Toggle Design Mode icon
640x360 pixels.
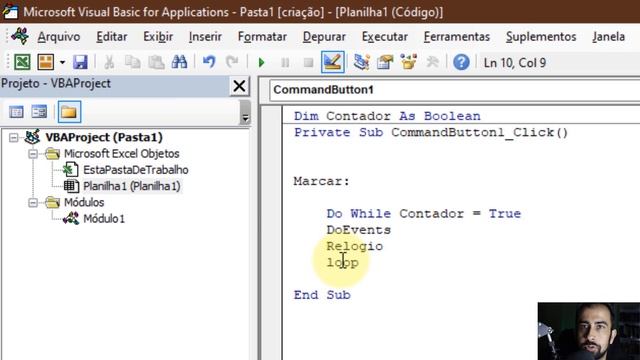point(333,62)
